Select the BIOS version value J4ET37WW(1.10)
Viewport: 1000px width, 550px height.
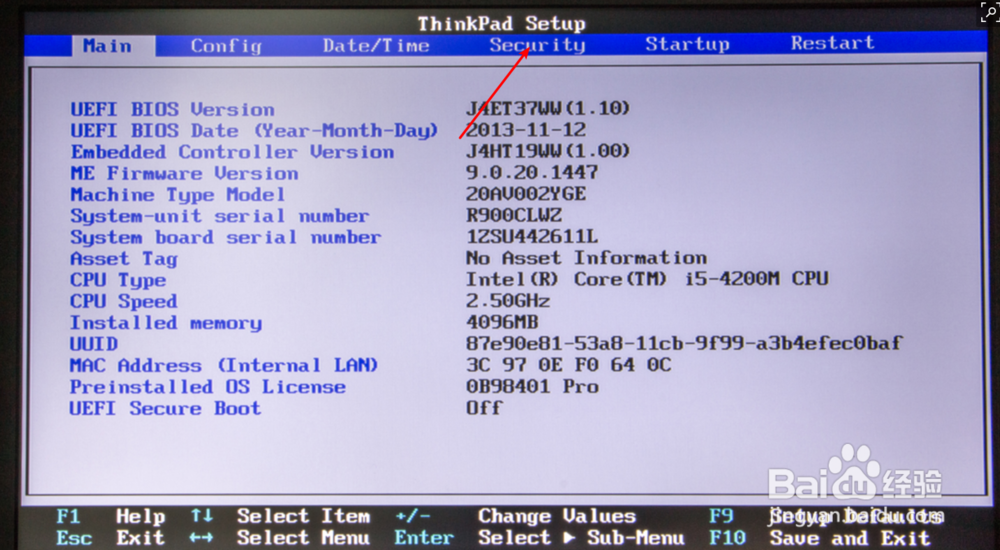coord(548,108)
